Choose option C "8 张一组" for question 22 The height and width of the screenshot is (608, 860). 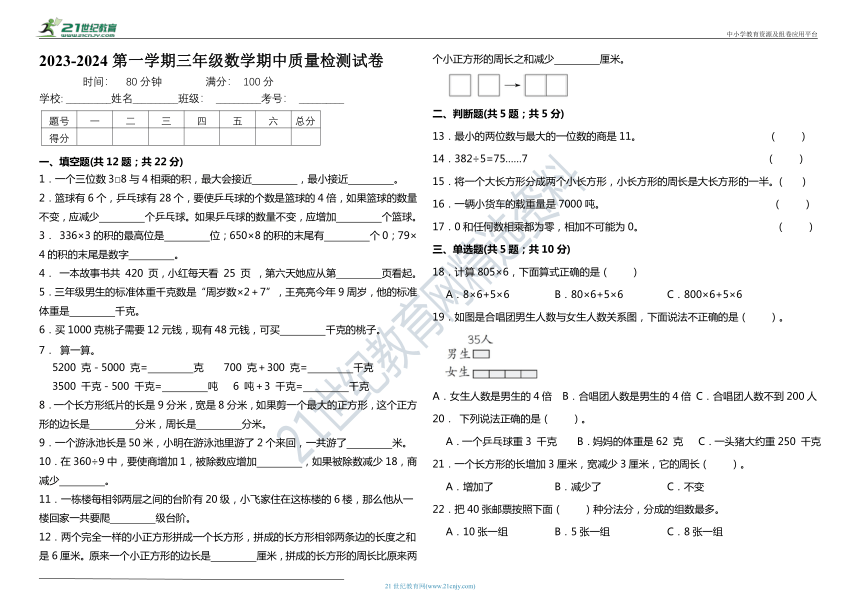coord(695,532)
